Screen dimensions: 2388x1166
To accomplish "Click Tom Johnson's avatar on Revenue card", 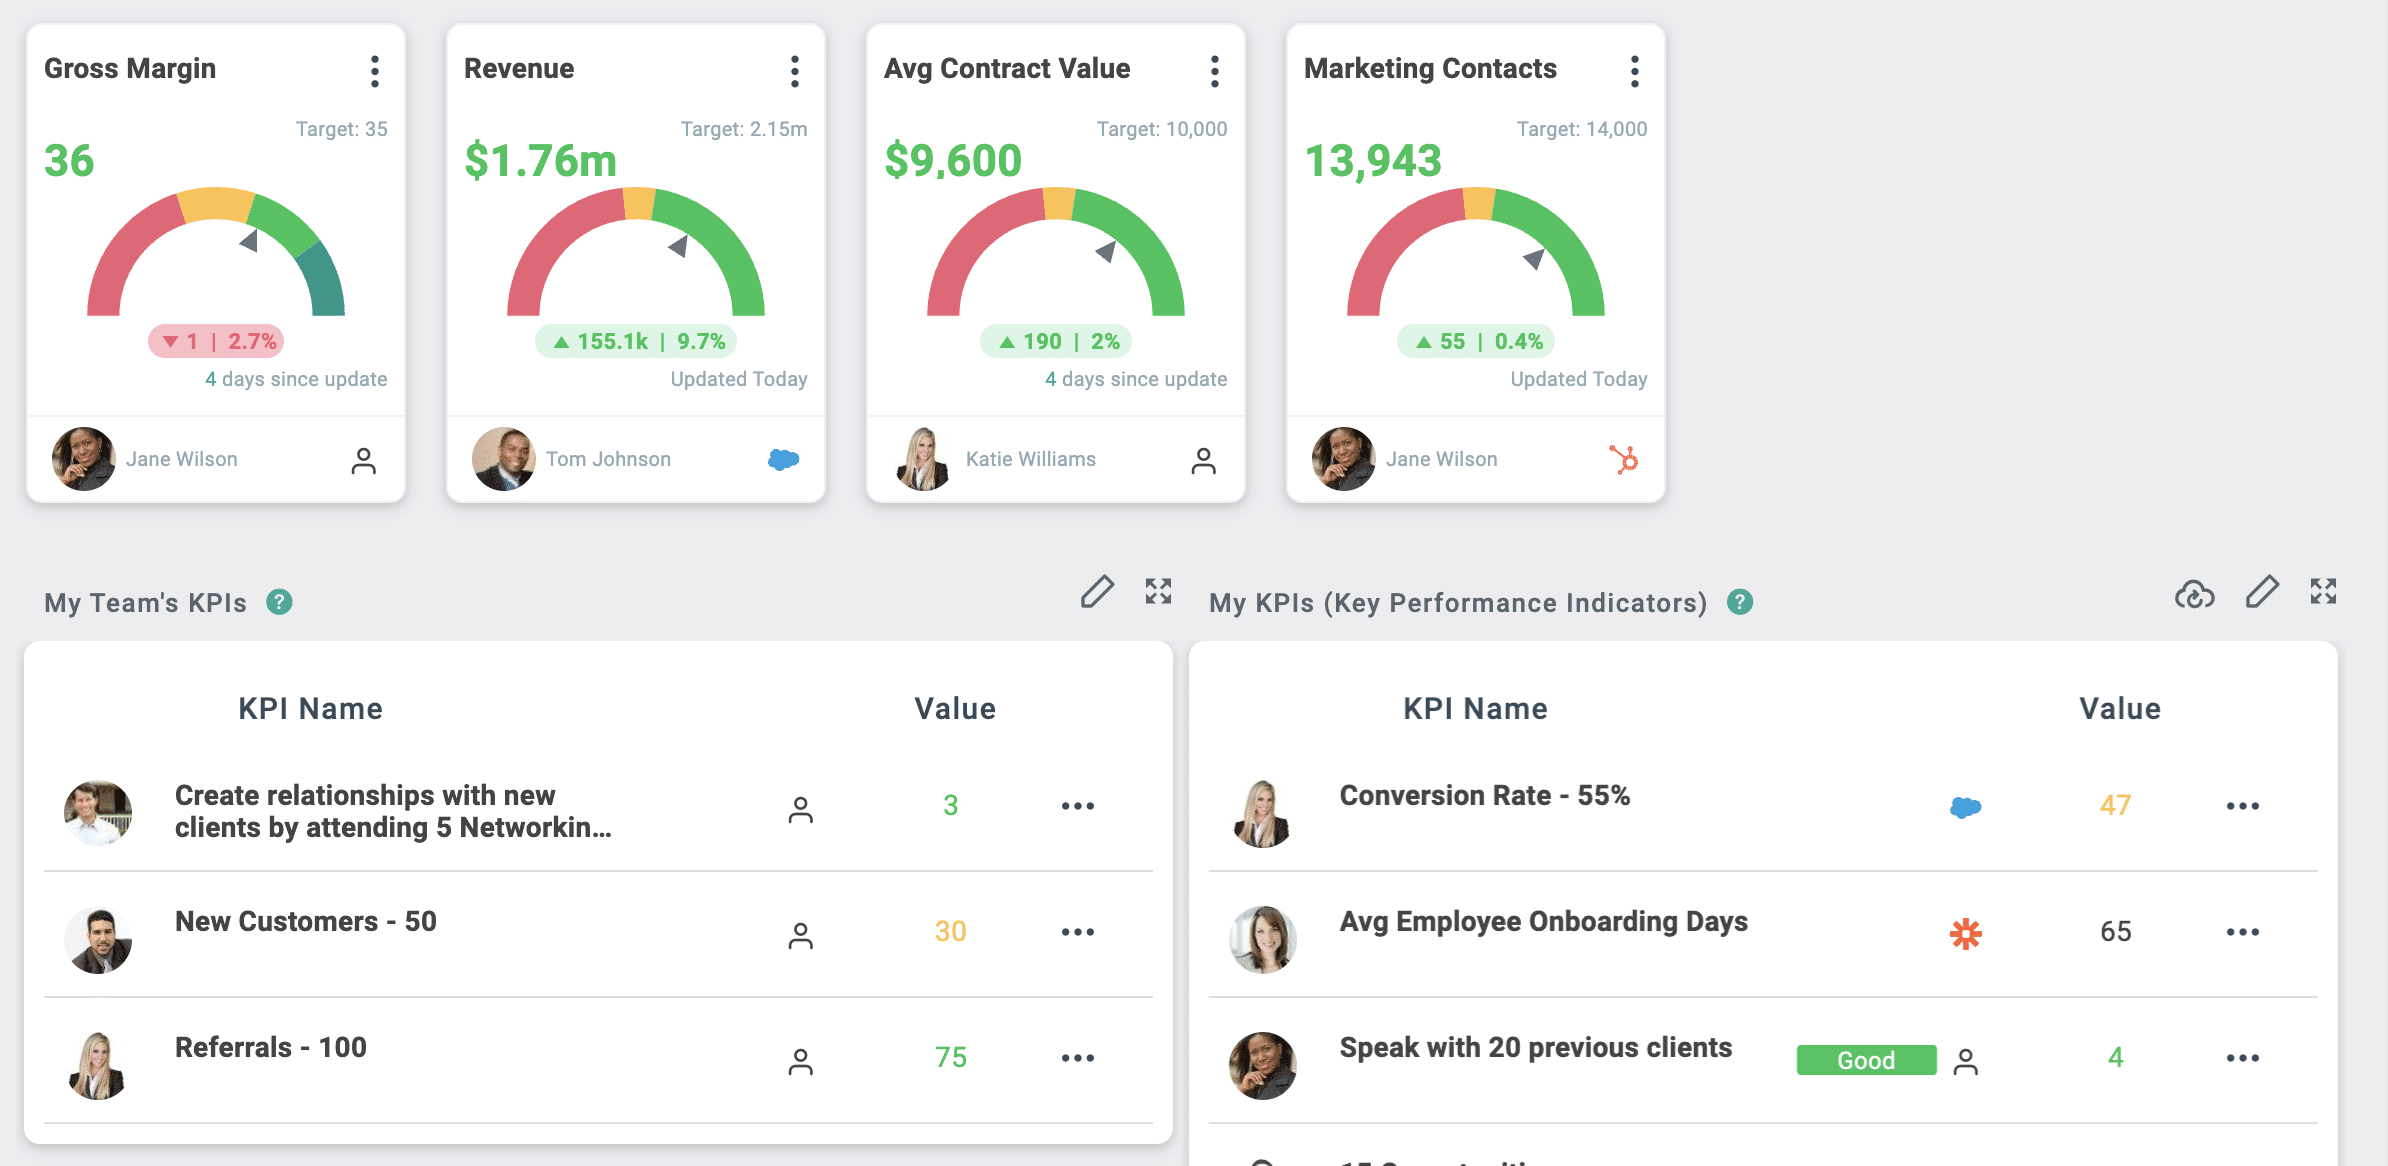I will click(x=503, y=459).
